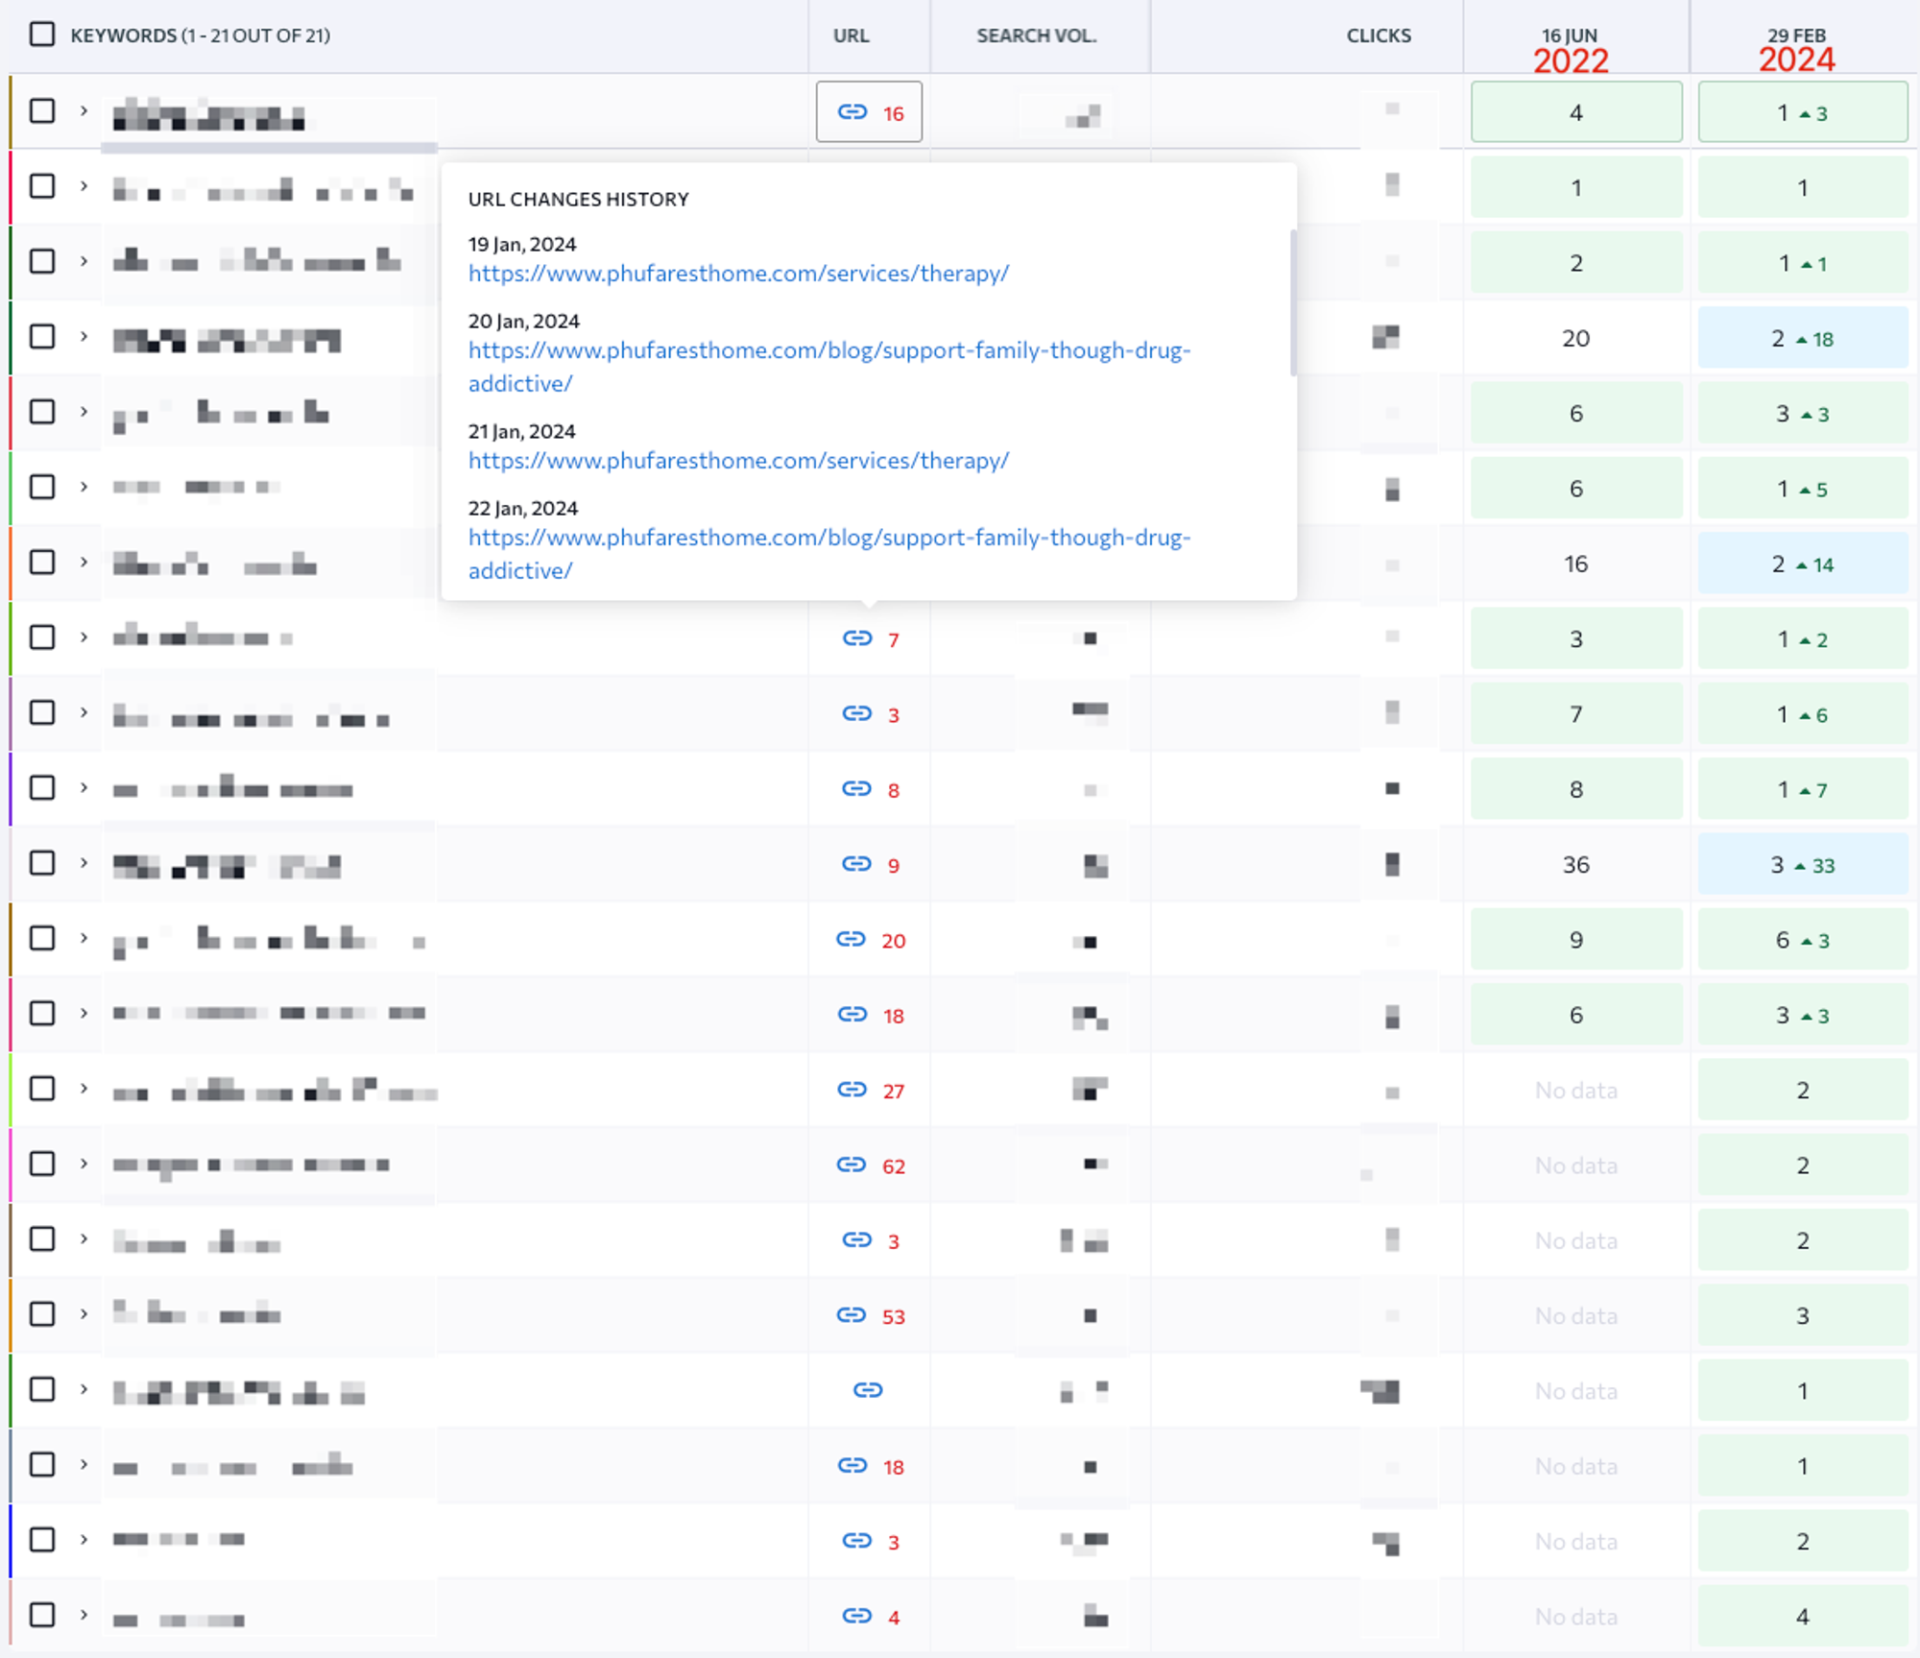This screenshot has width=1920, height=1658.
Task: Open URL history icon with 62 changes
Action: [851, 1165]
